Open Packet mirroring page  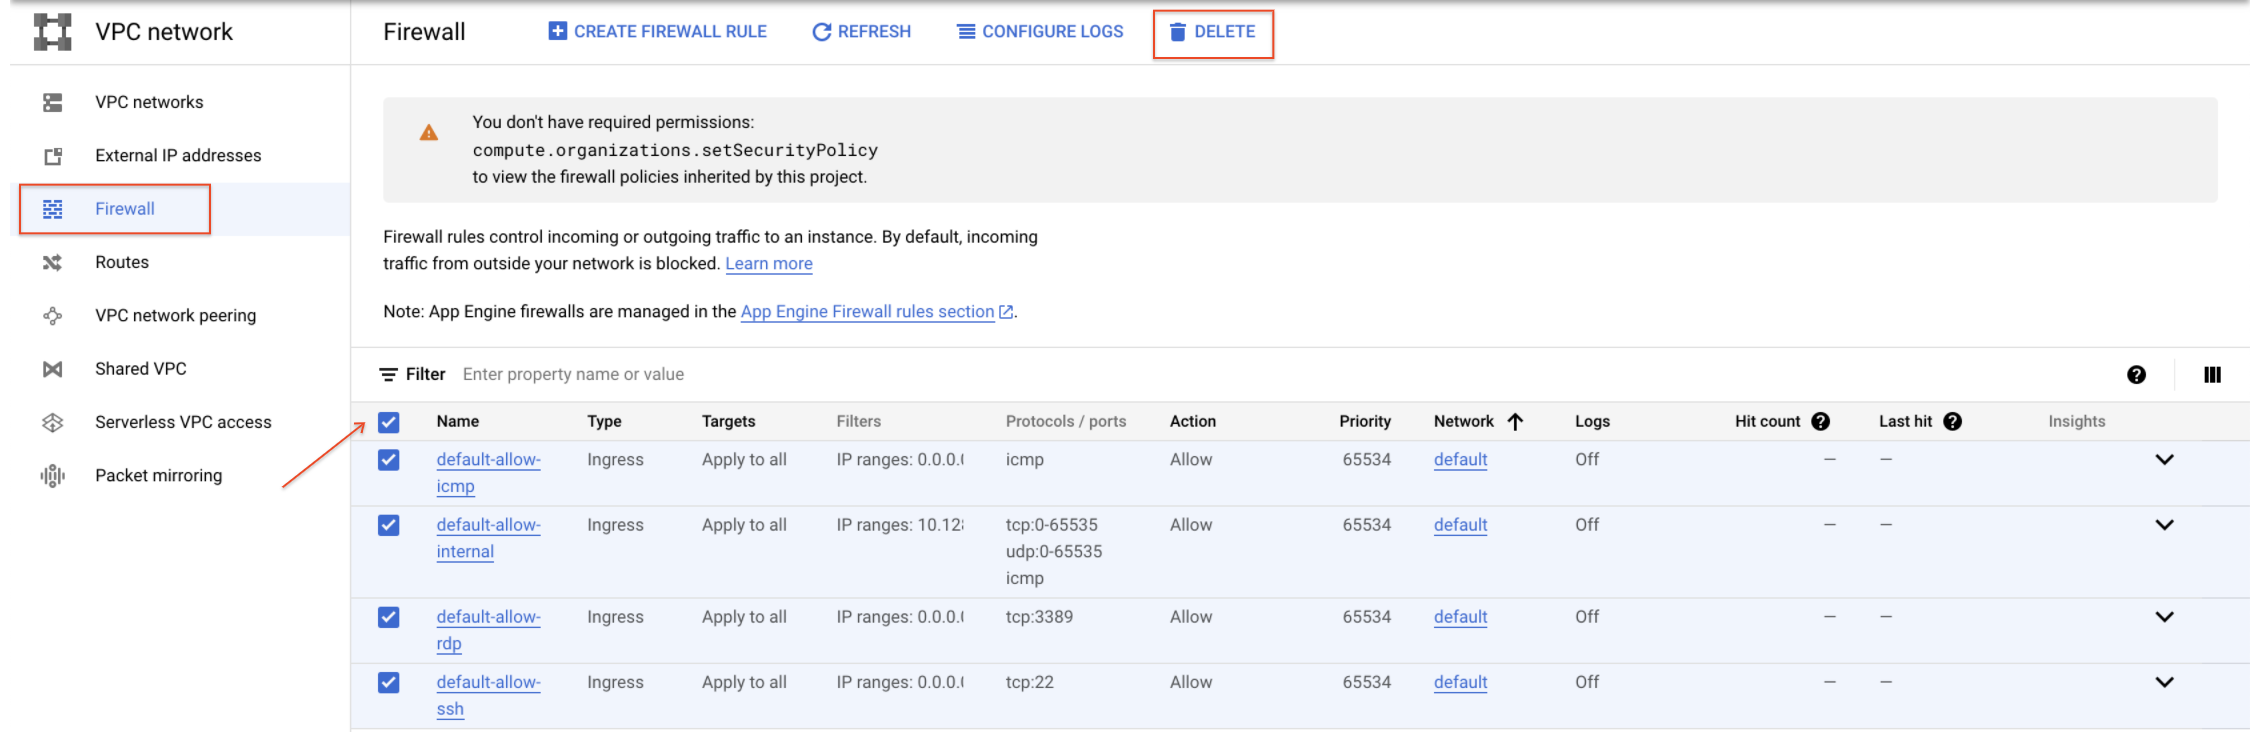tap(159, 476)
